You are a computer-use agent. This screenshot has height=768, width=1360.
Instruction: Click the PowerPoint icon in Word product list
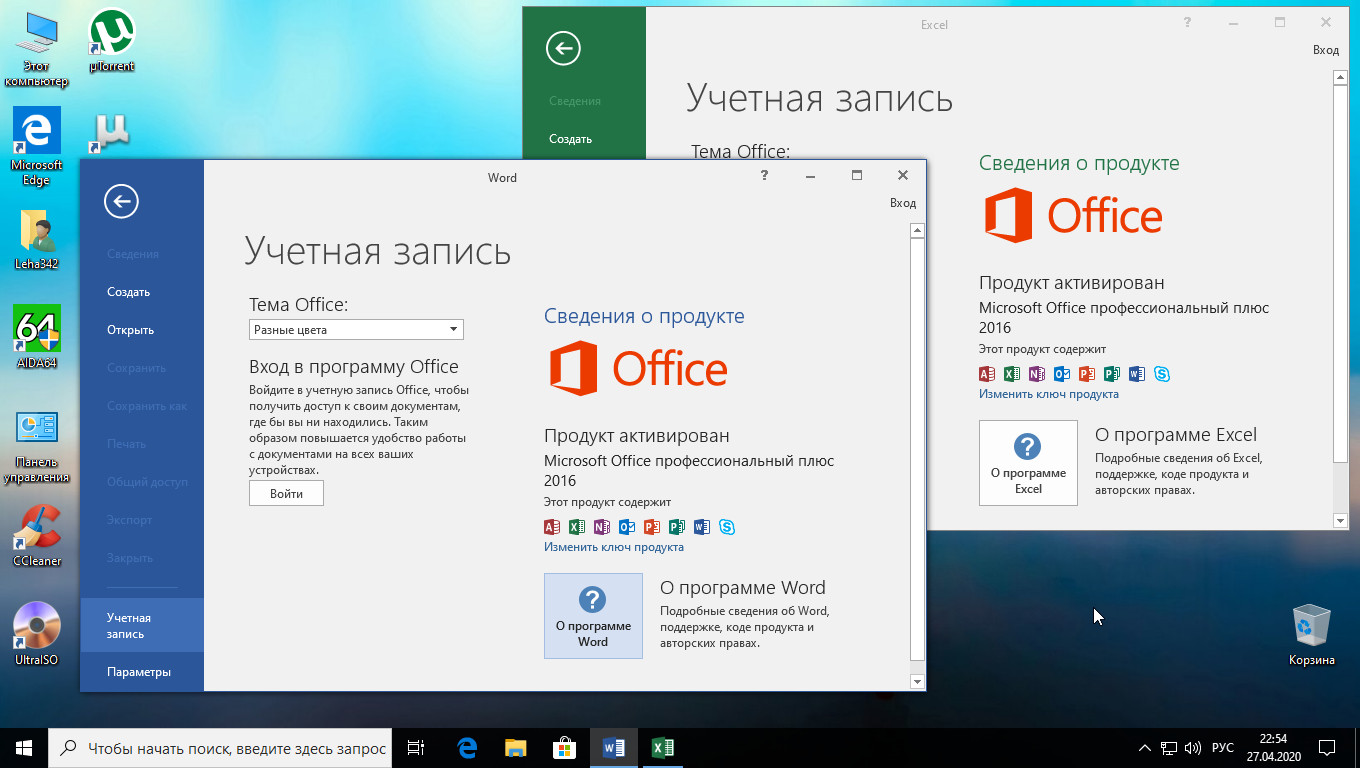pyautogui.click(x=652, y=527)
